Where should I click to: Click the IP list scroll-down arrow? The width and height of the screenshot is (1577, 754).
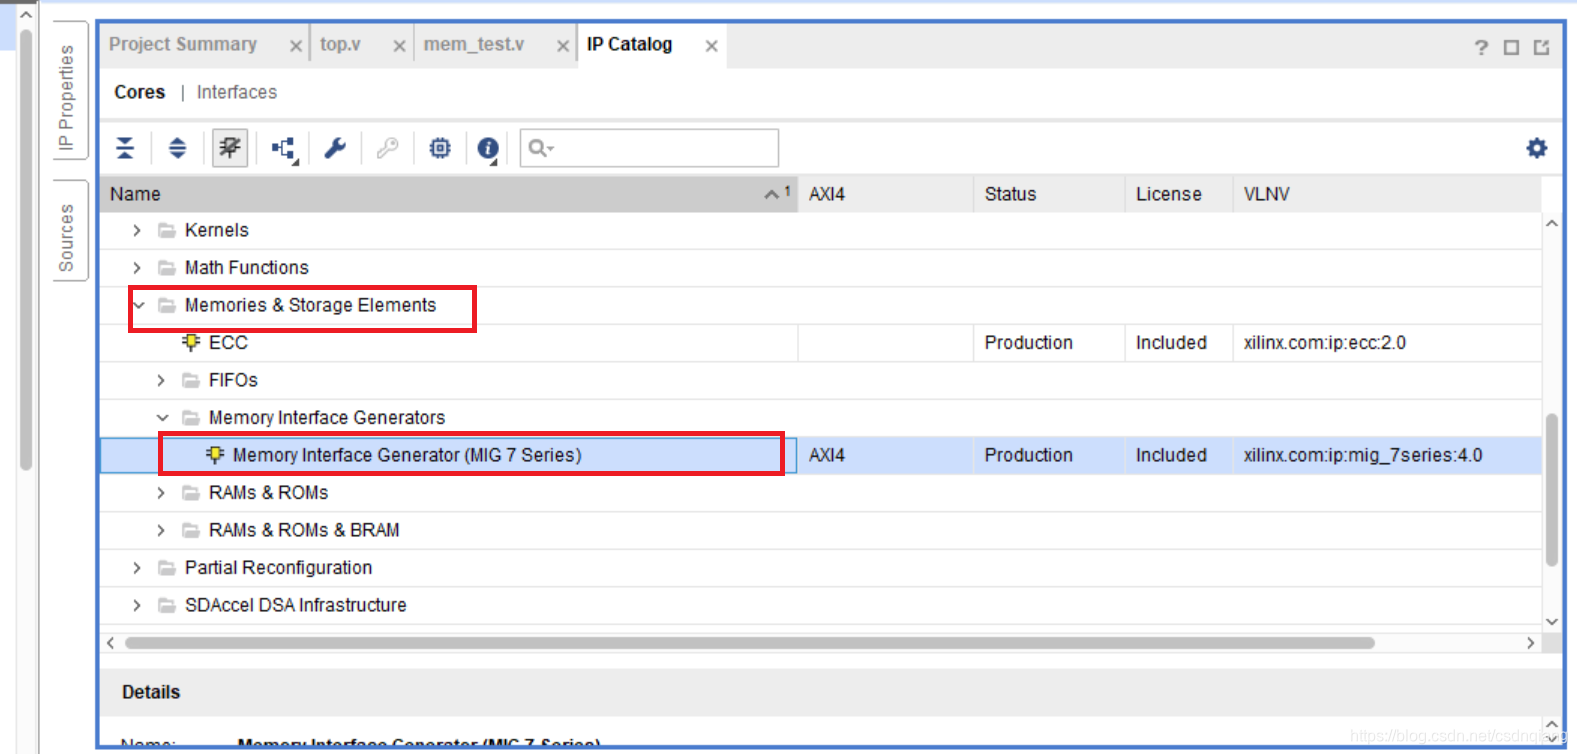tap(1552, 622)
